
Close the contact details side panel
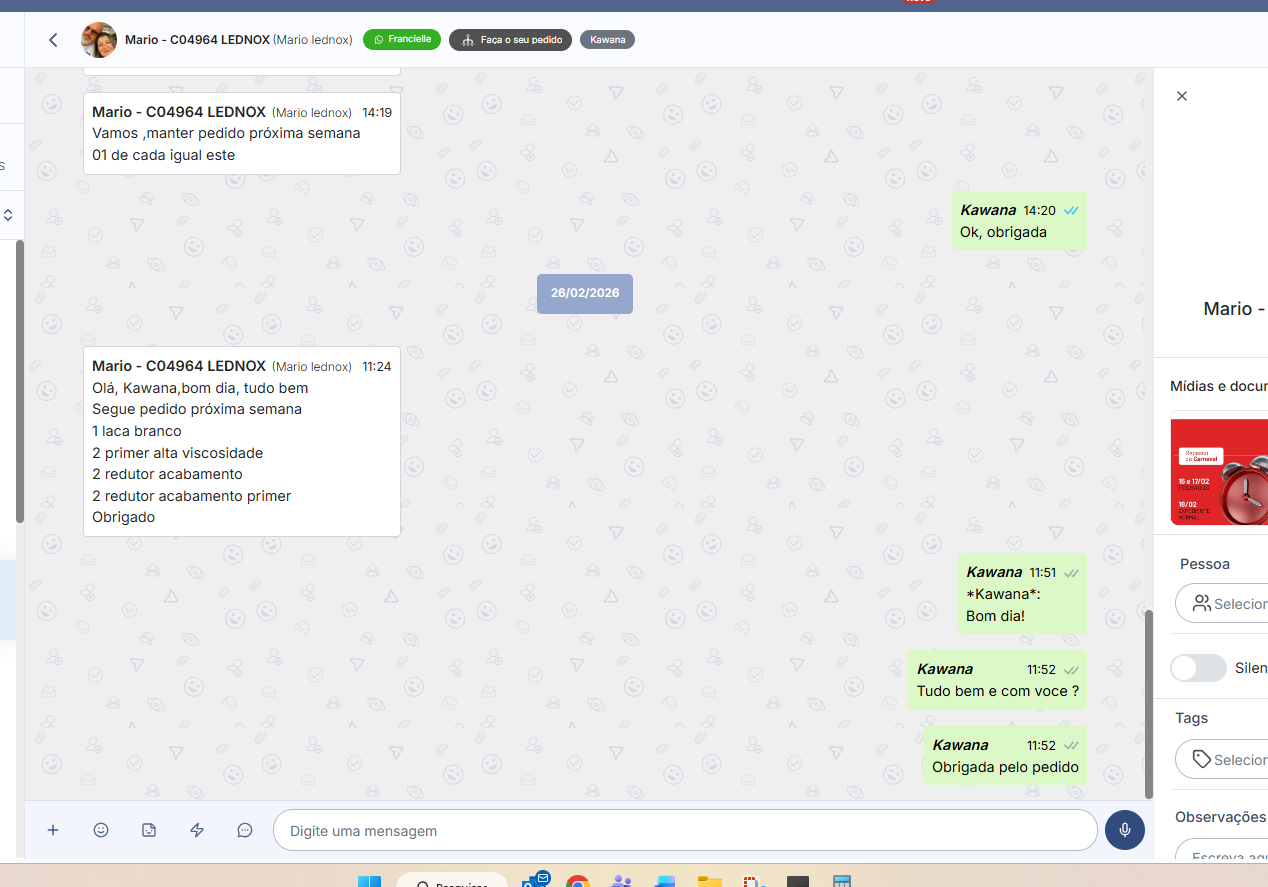(1182, 96)
